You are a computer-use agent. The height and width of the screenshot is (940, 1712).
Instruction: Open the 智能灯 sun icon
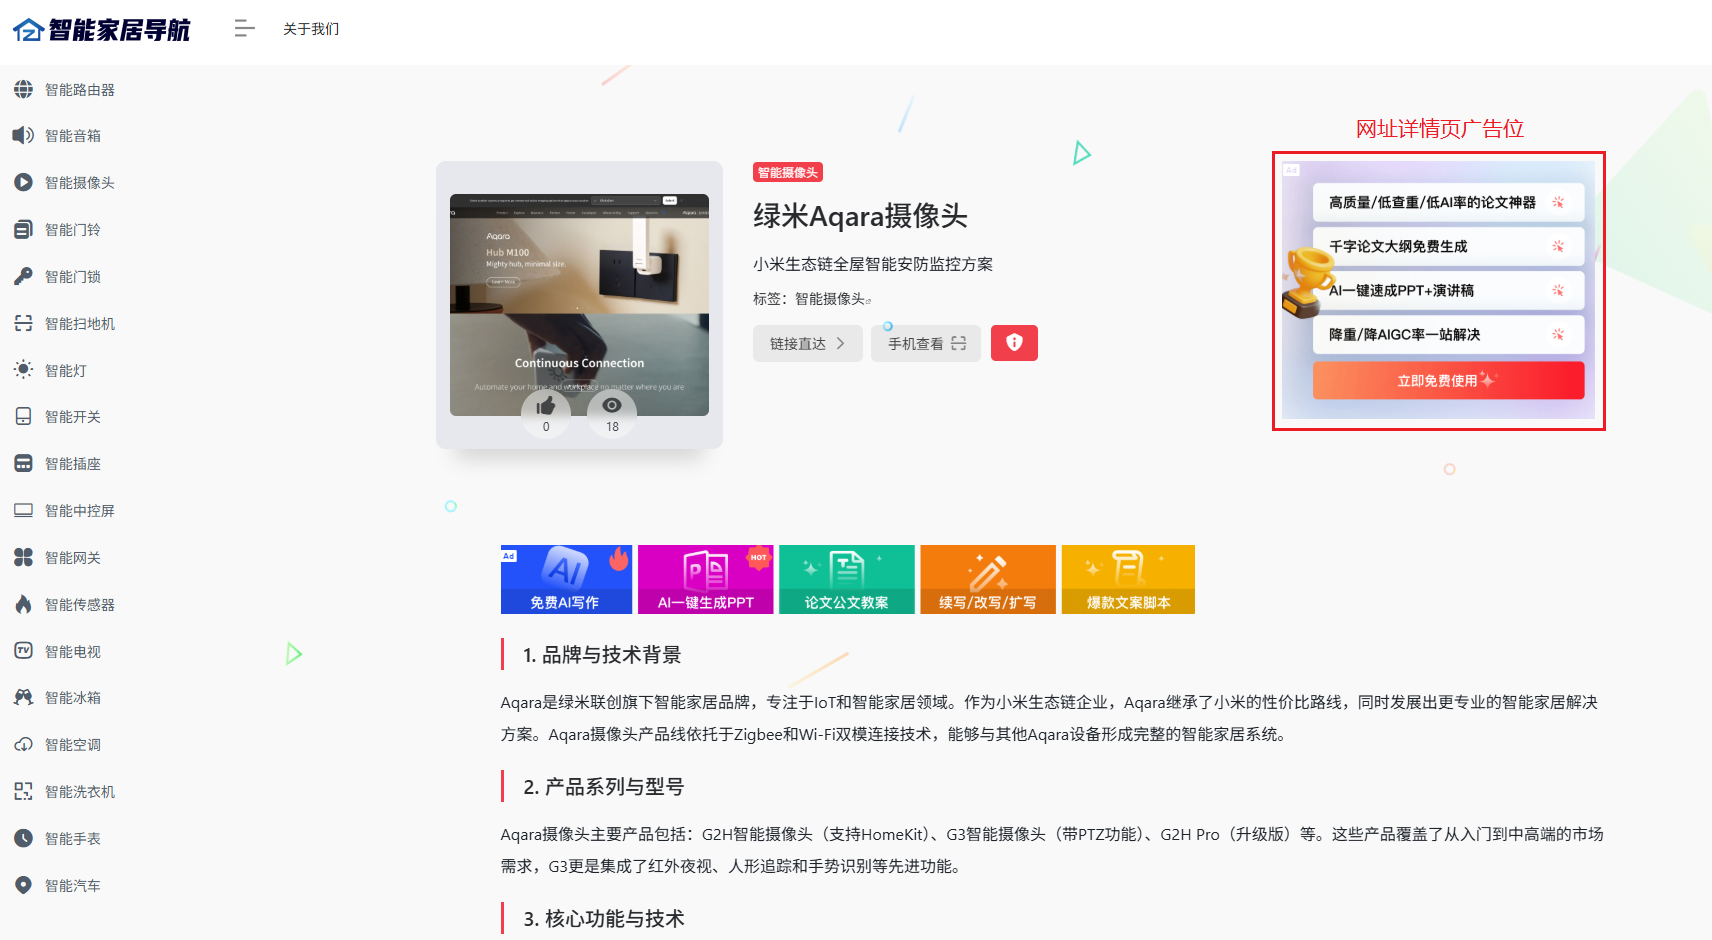tap(23, 370)
